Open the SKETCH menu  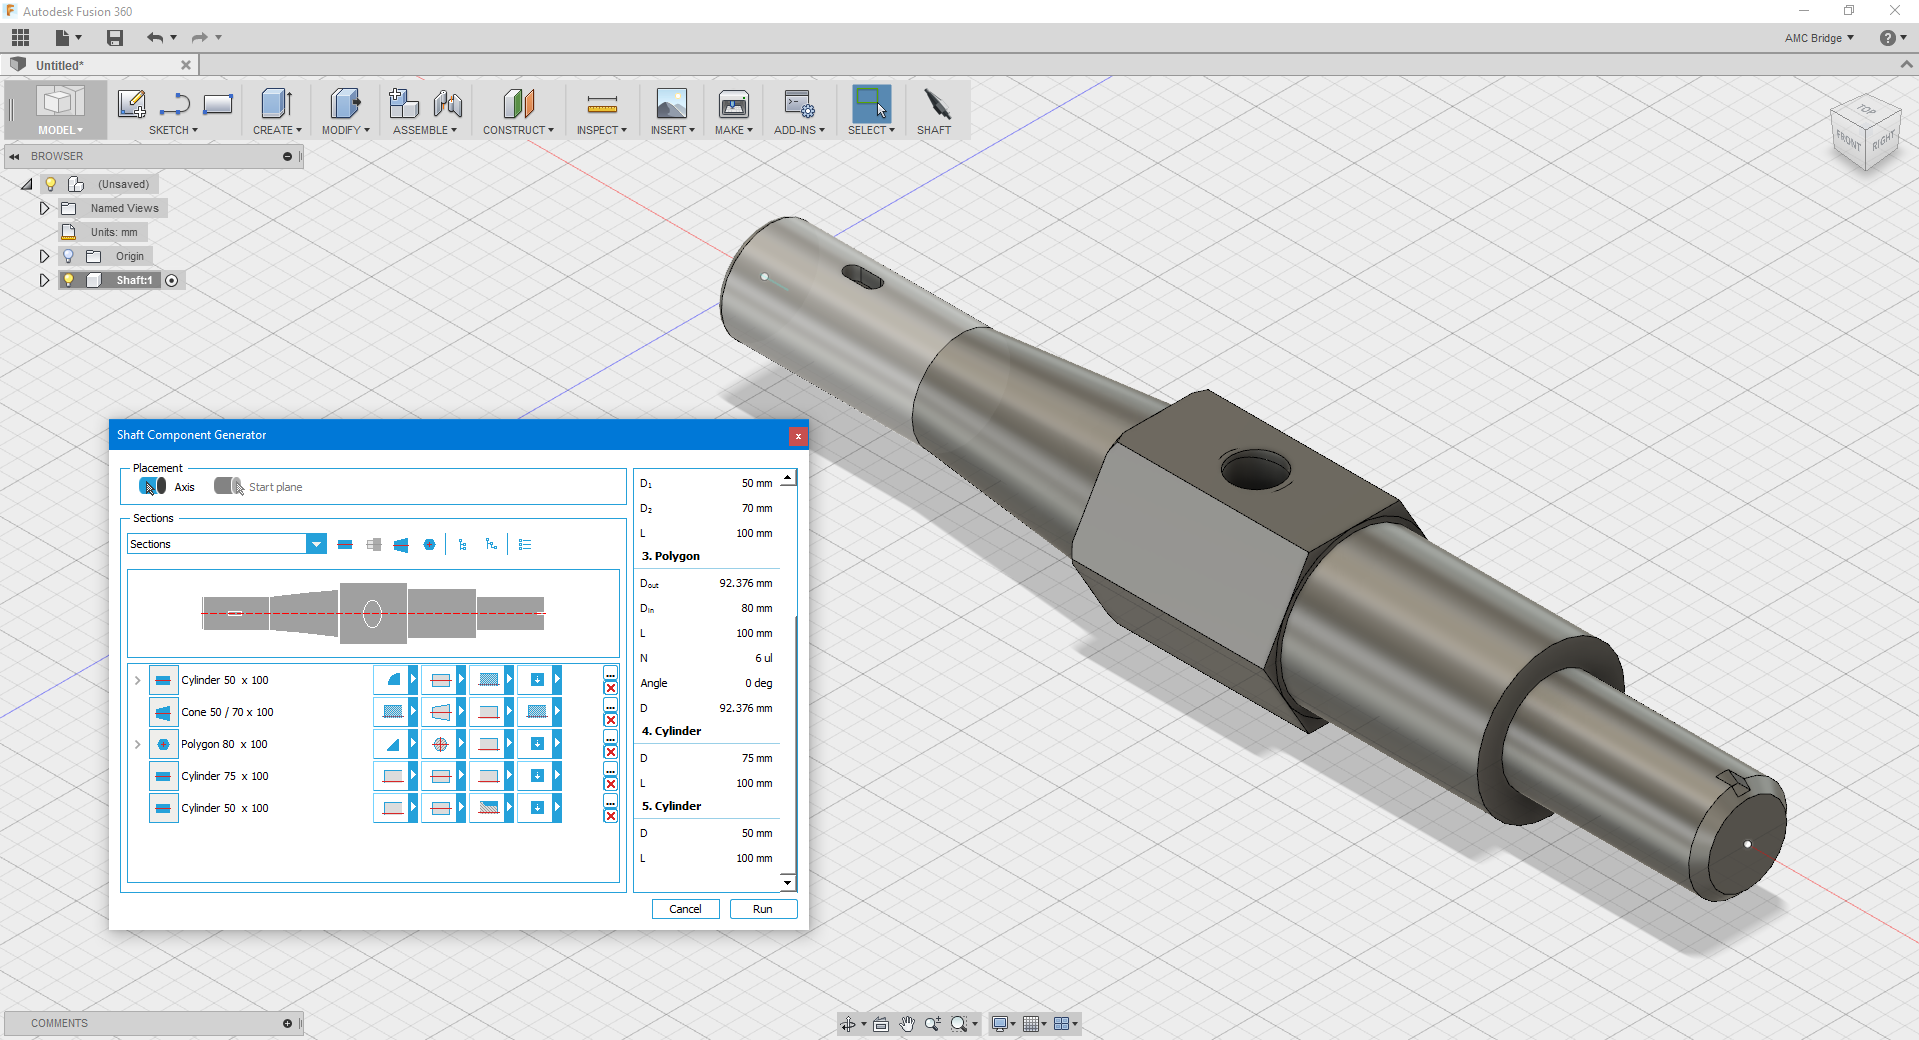click(x=174, y=130)
